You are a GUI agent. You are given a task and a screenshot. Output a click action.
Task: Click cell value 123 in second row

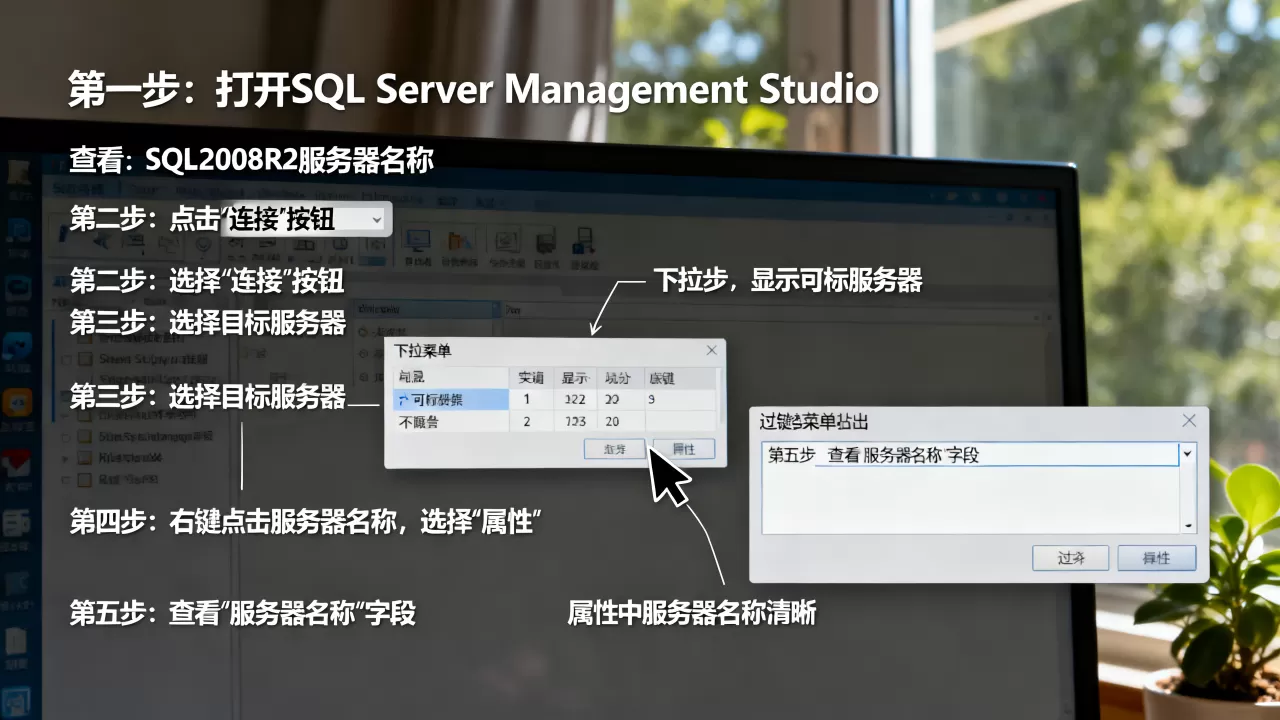574,422
